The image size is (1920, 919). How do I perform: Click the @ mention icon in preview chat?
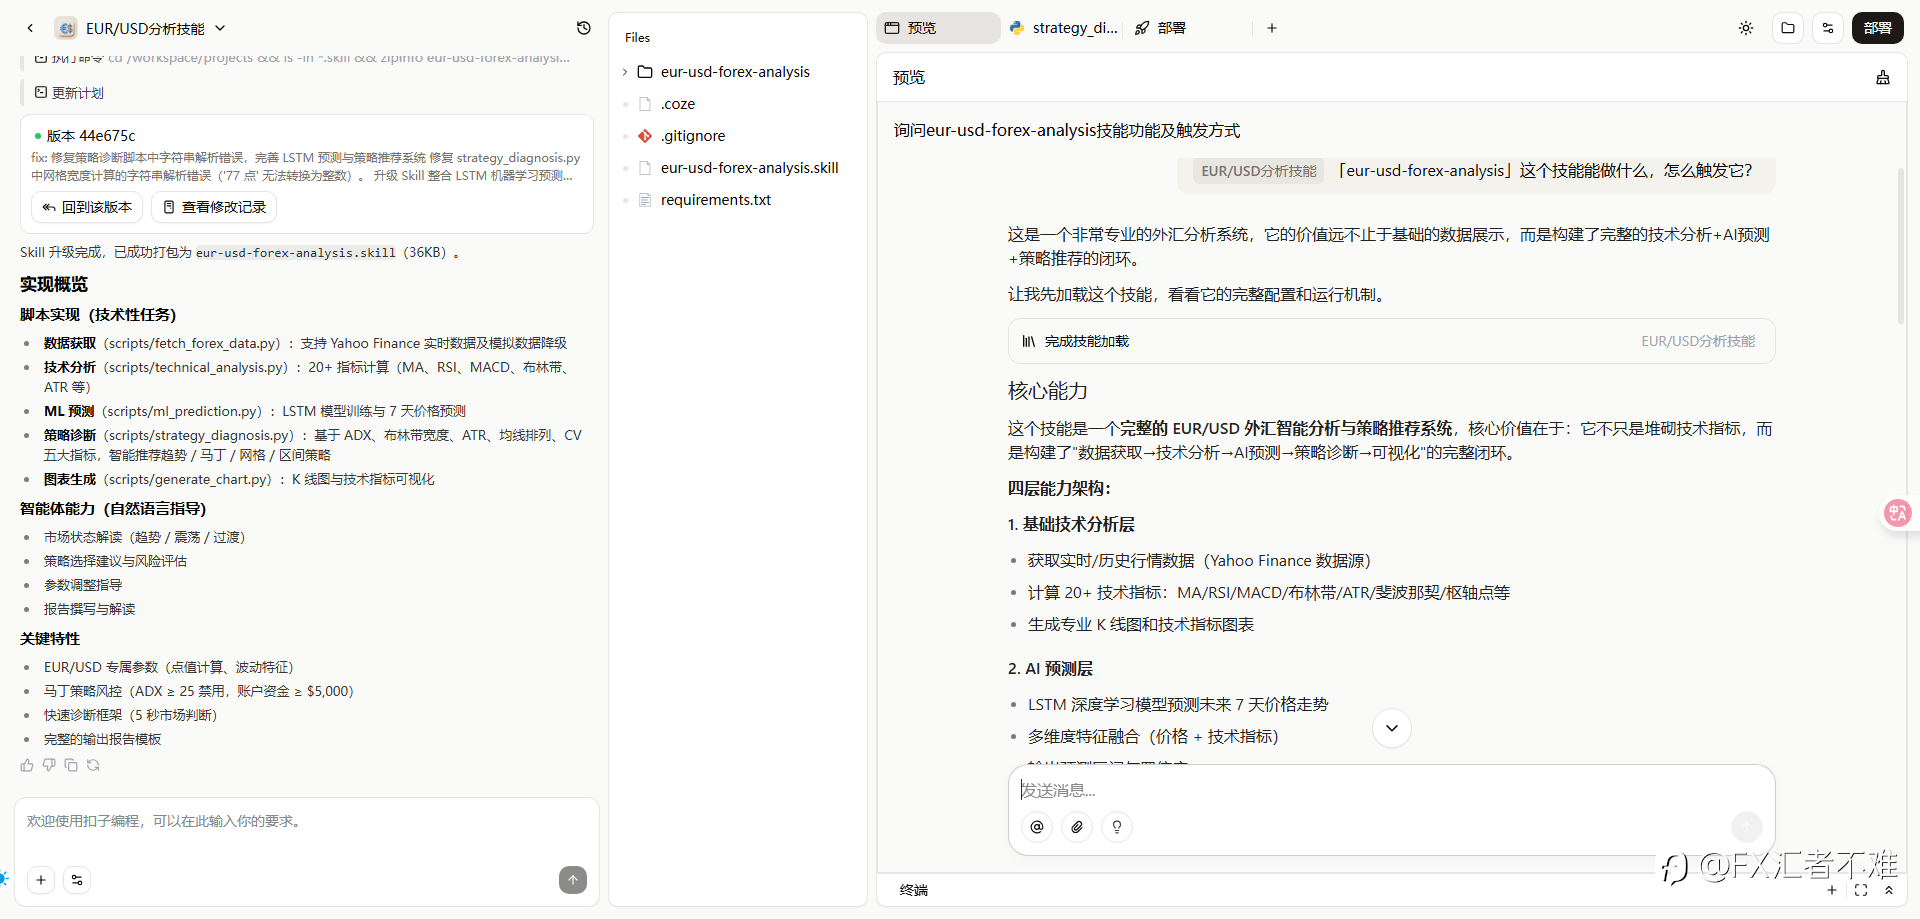click(1037, 827)
